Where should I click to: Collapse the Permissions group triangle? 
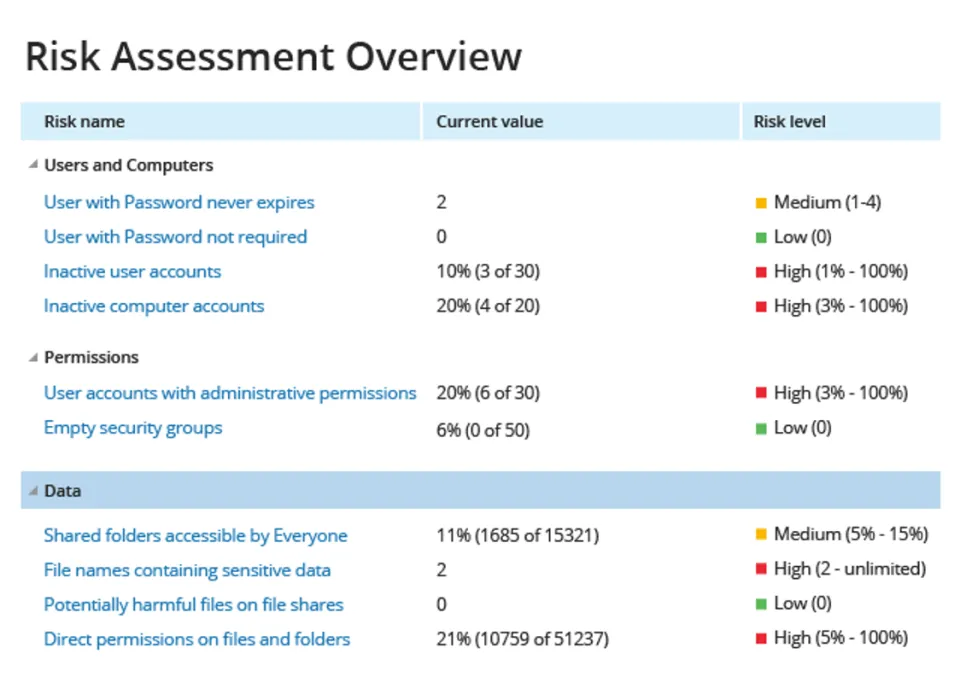click(x=33, y=357)
